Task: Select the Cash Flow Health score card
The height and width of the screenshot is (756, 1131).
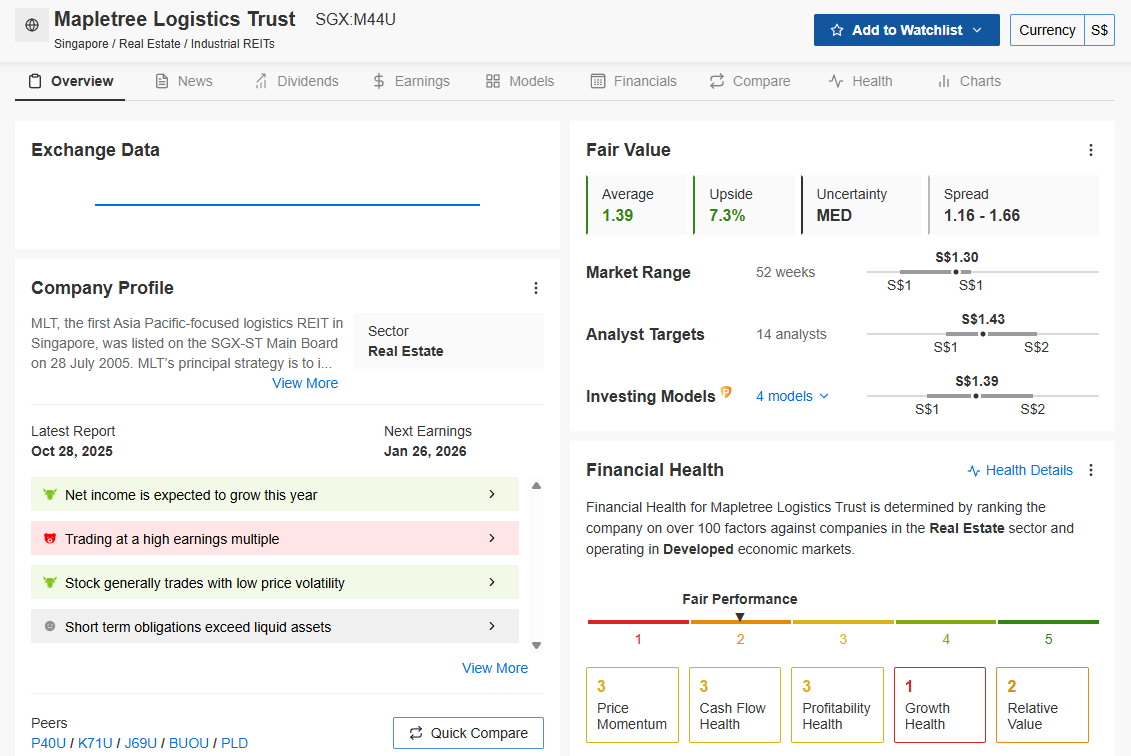Action: [x=735, y=705]
